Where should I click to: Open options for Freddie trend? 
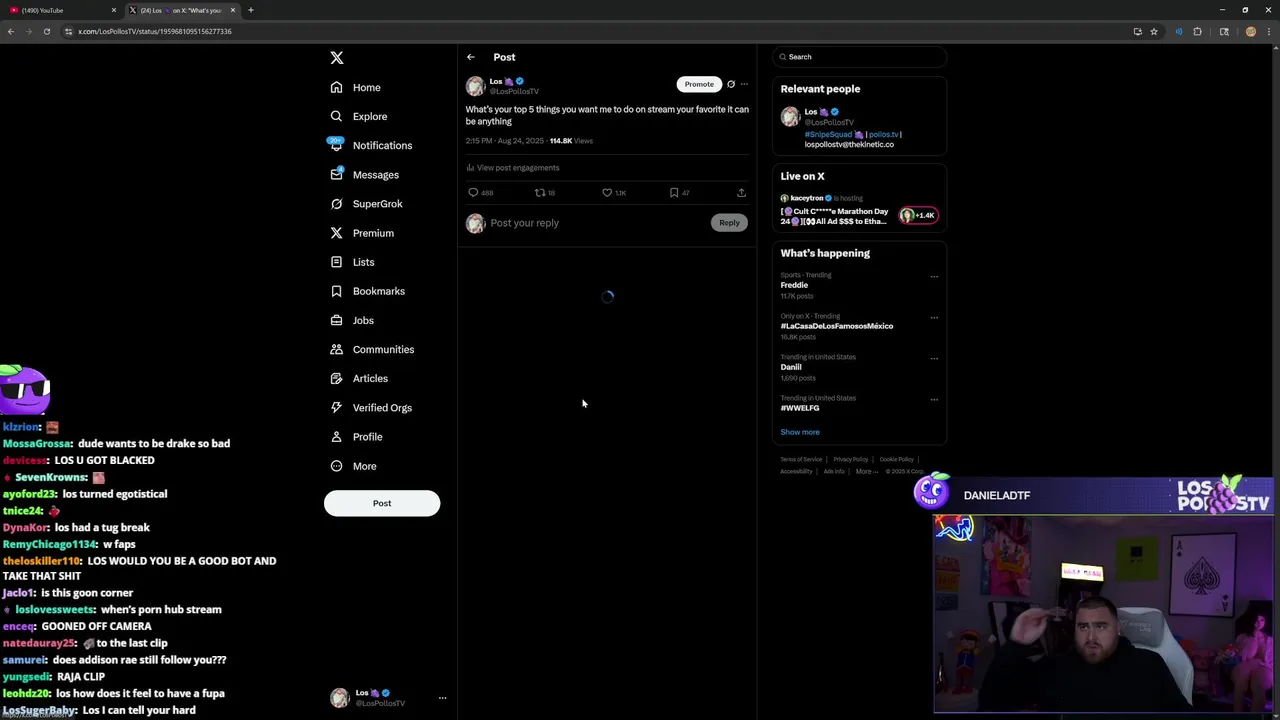click(934, 276)
